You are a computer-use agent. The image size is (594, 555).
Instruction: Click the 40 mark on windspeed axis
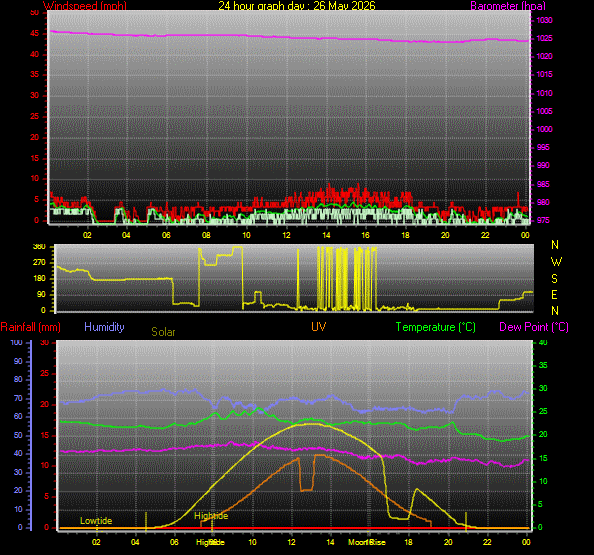click(34, 54)
